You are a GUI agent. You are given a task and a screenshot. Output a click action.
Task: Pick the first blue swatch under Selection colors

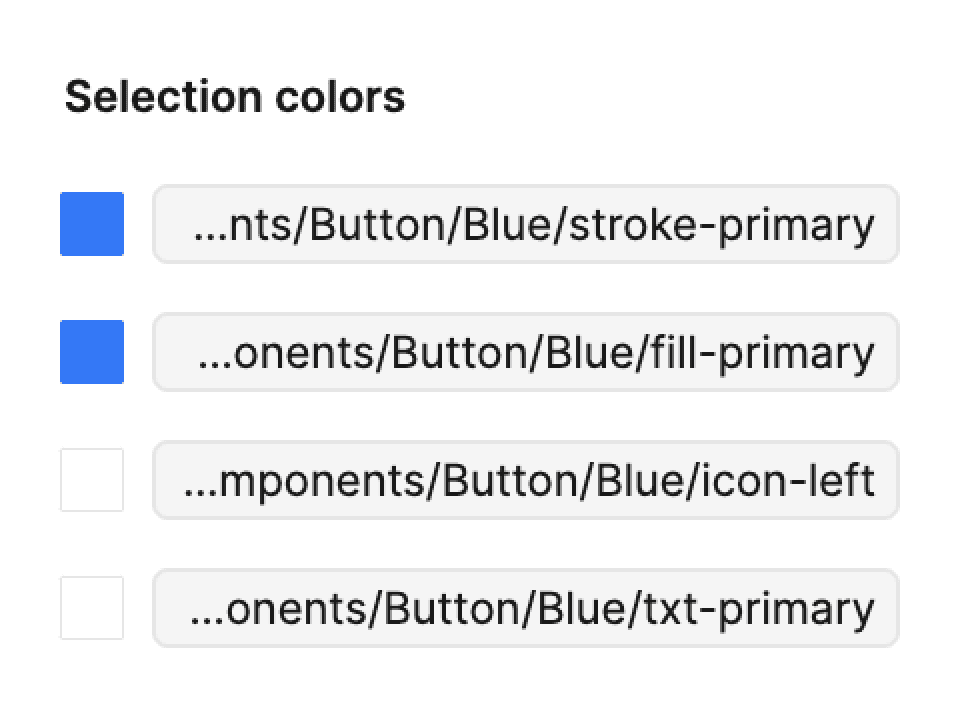click(92, 224)
